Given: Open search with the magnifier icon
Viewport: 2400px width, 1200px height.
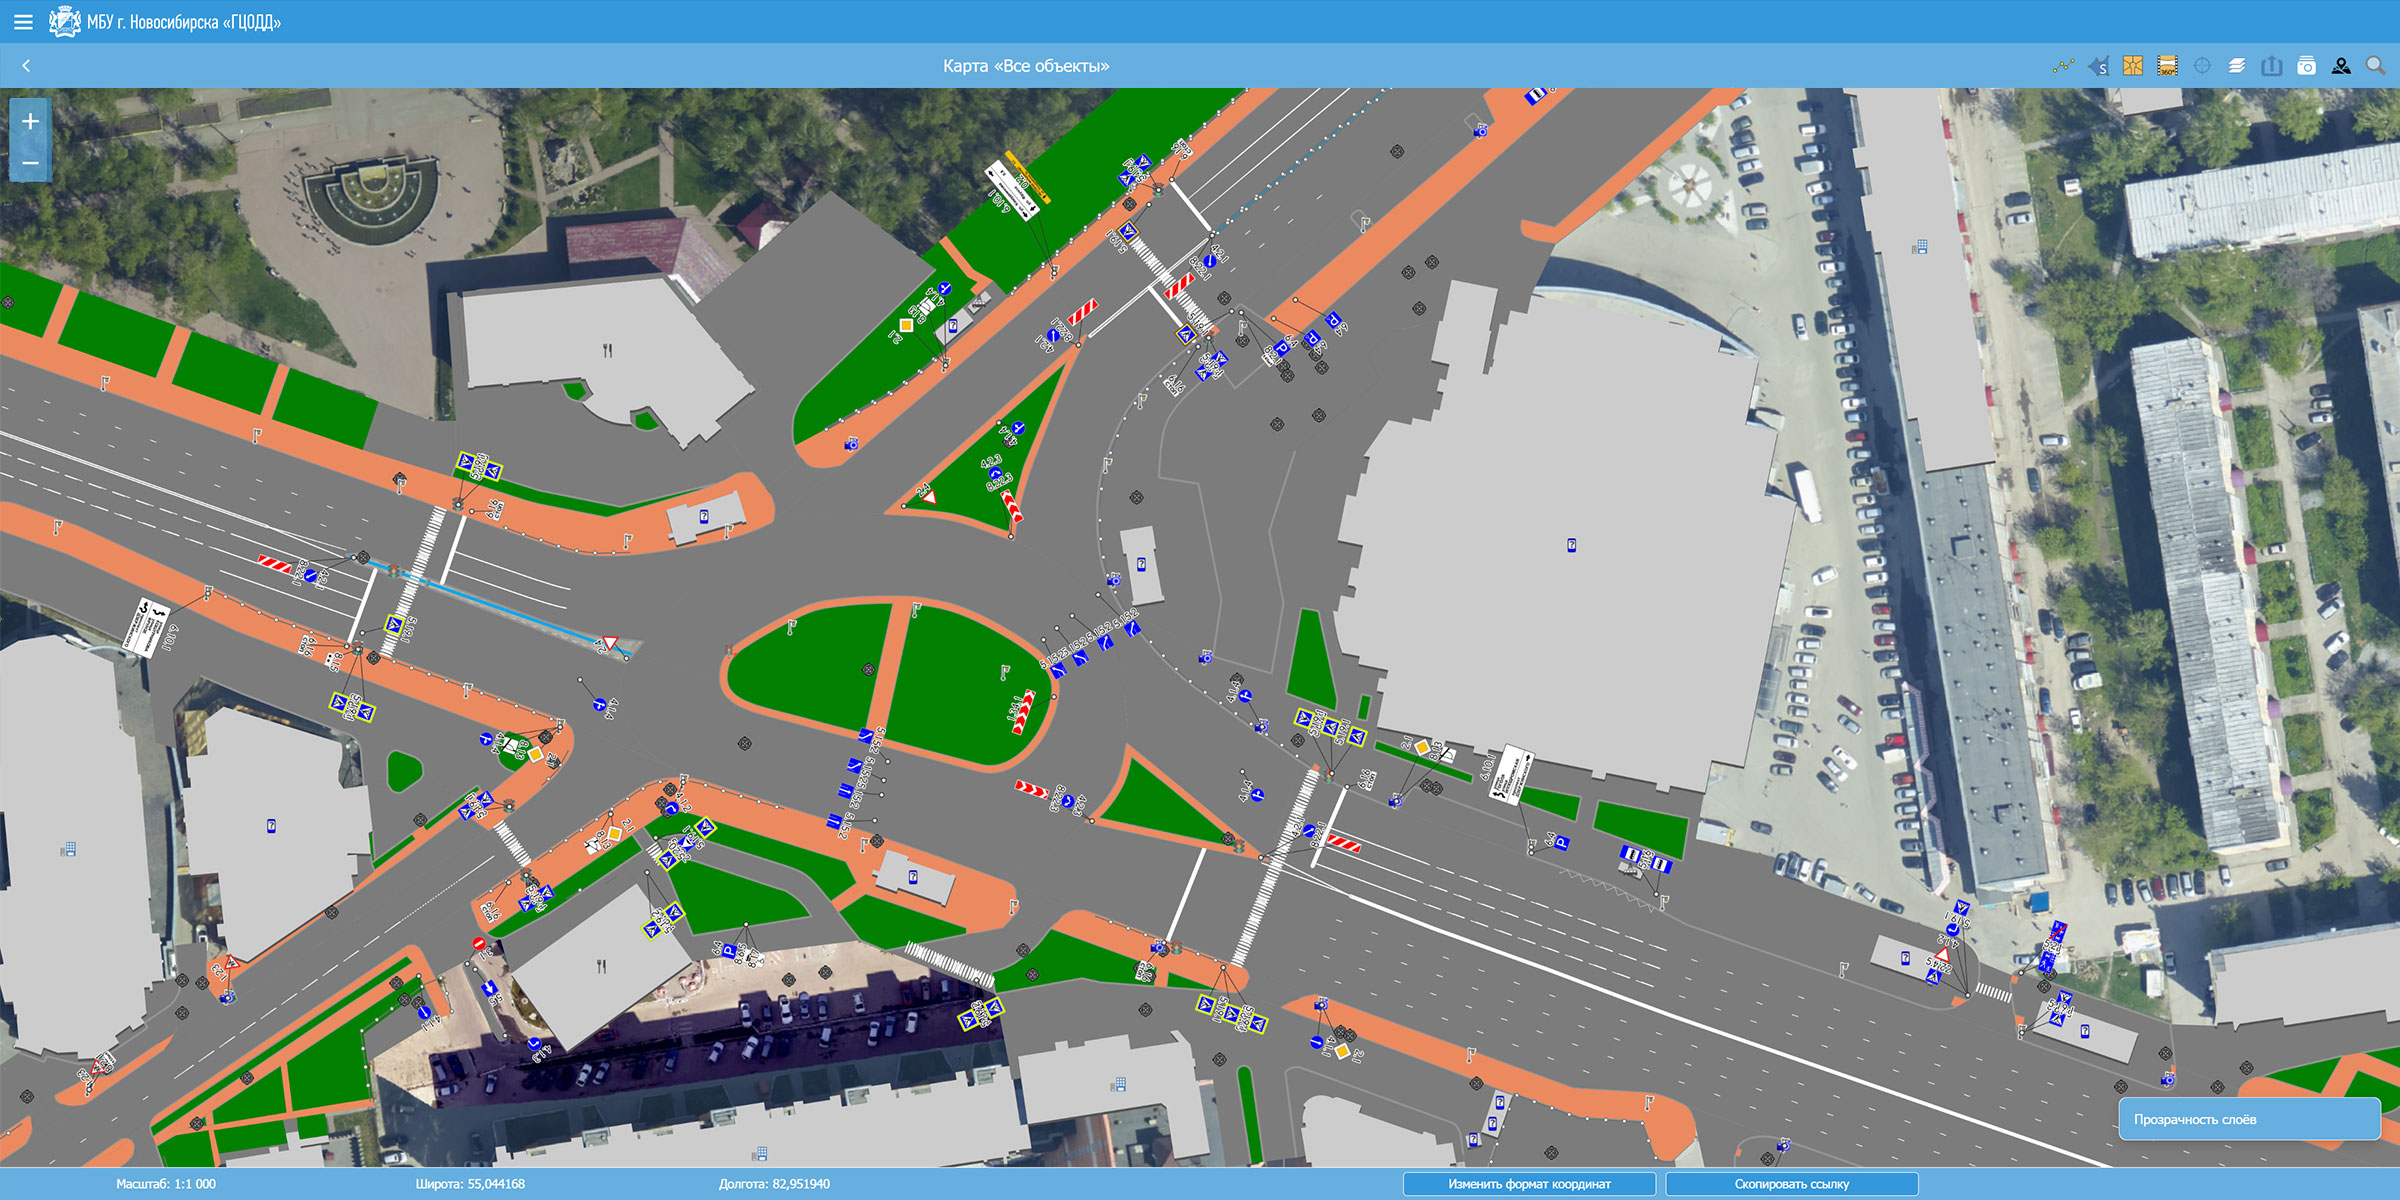Looking at the screenshot, I should pos(2375,66).
